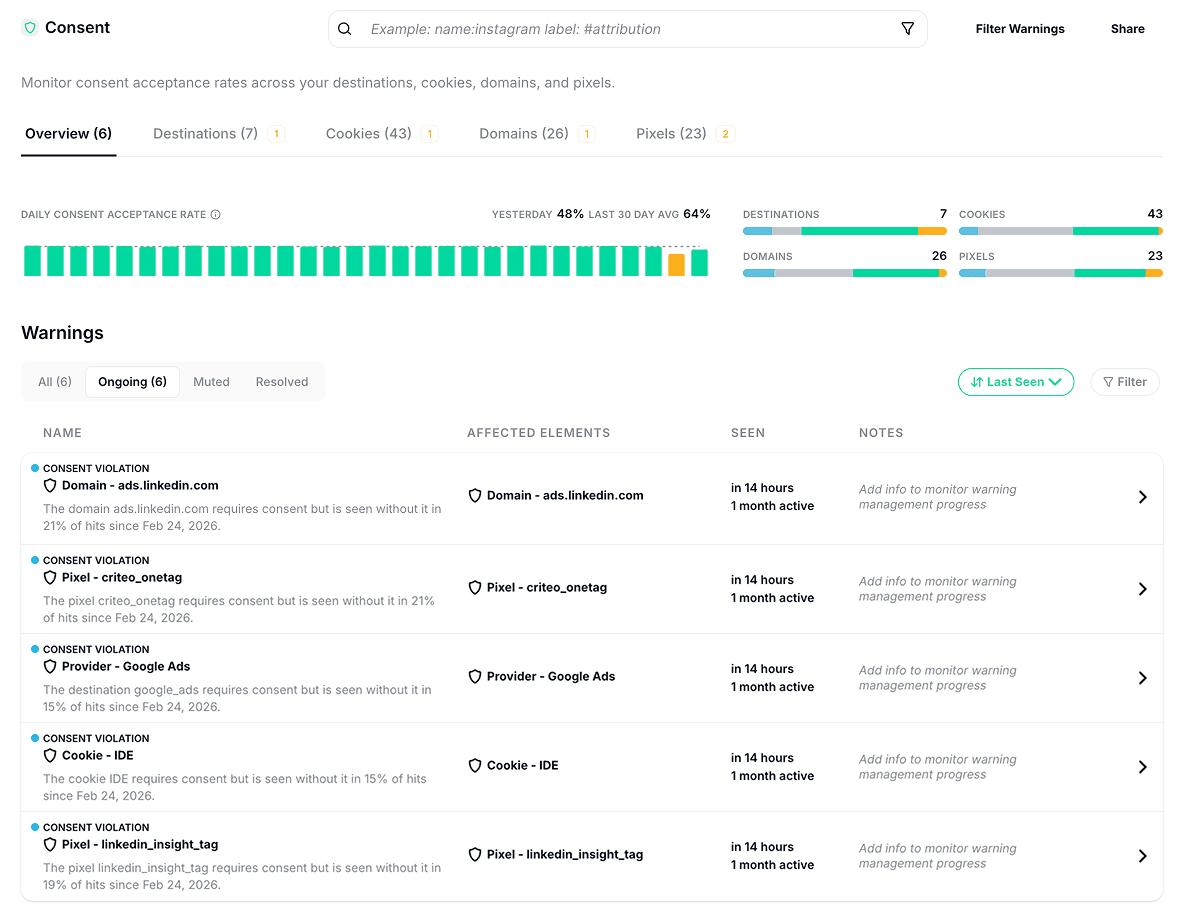
Task: Click info icon beside Daily Consent Acceptance Rate
Action: point(216,215)
